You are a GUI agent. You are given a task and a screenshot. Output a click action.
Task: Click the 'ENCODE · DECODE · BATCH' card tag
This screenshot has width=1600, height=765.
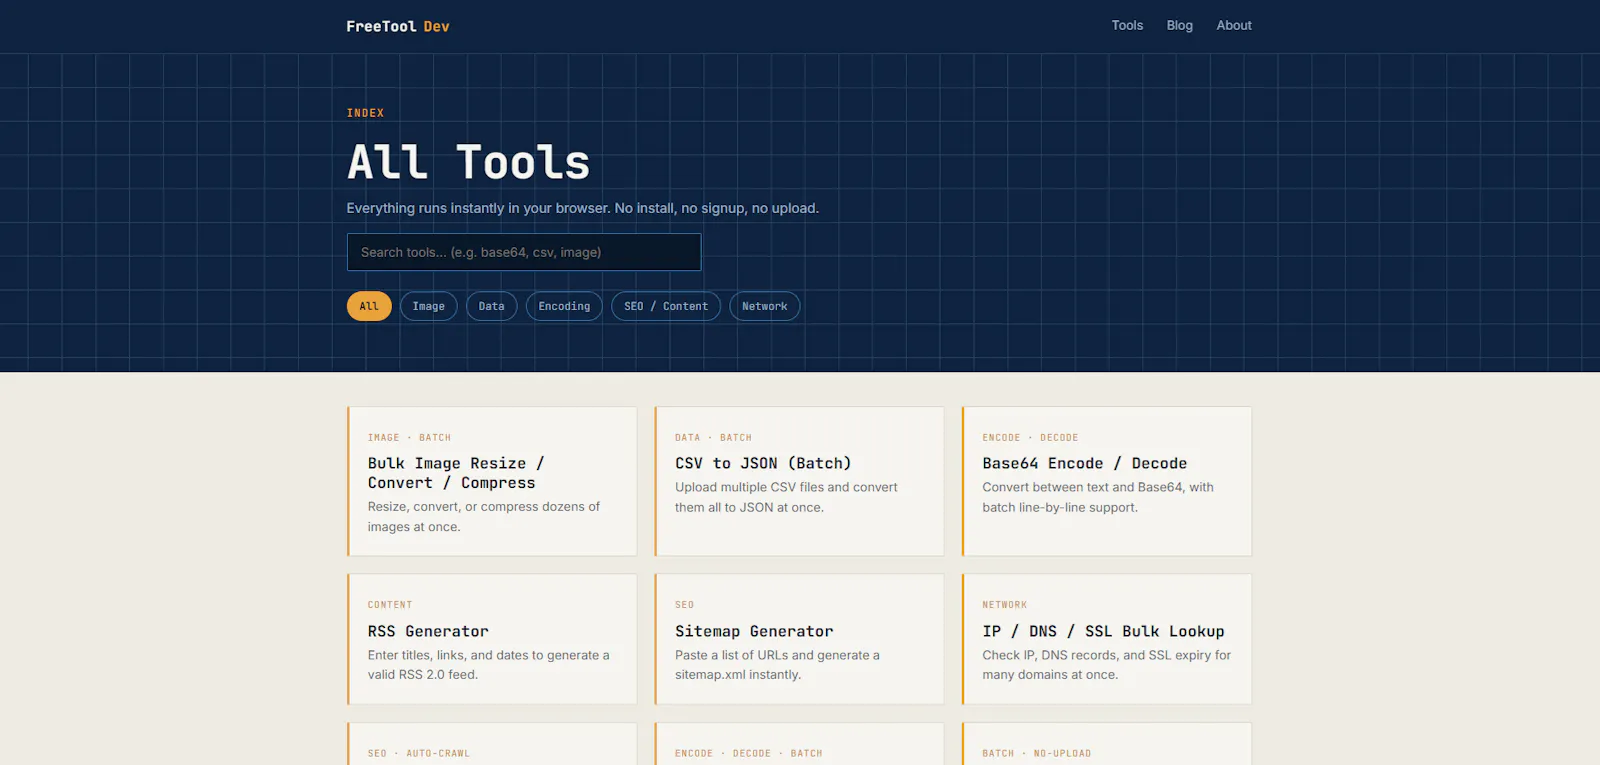tap(748, 754)
